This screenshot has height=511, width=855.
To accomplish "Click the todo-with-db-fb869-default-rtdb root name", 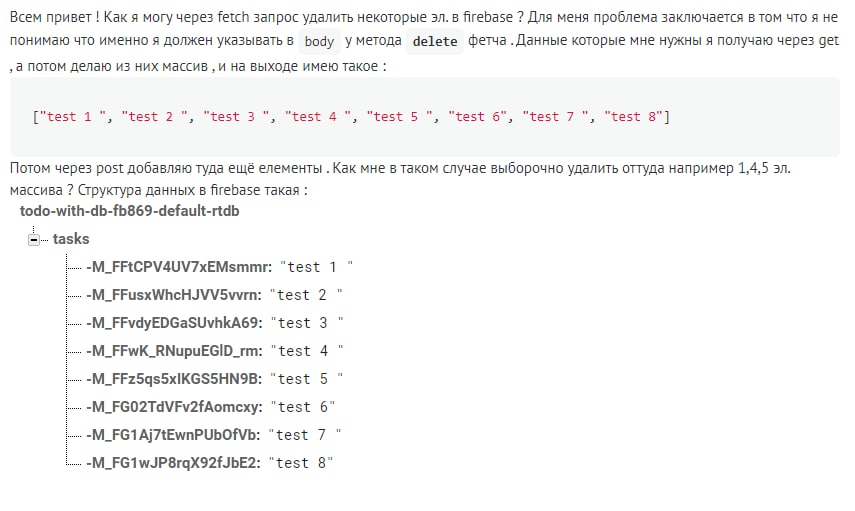I will pos(130,211).
